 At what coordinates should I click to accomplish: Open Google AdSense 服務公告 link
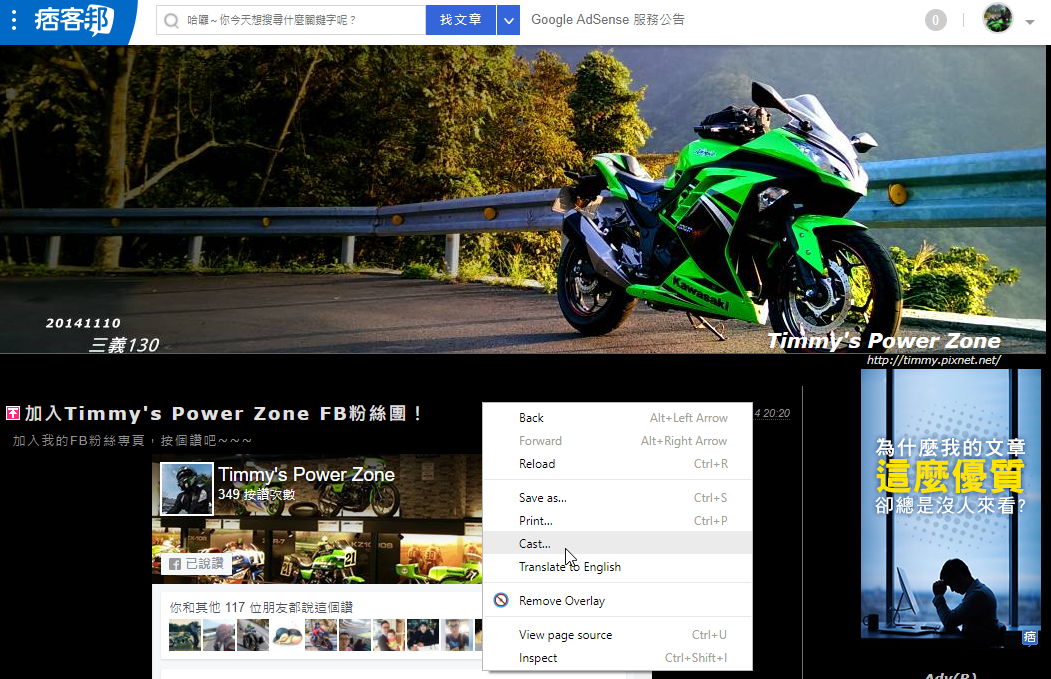coord(608,19)
